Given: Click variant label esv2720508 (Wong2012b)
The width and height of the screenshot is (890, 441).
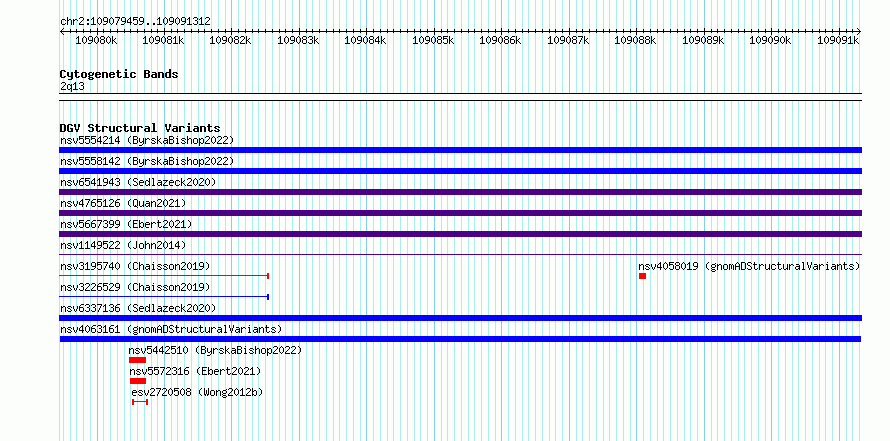Looking at the screenshot, I should (198, 392).
